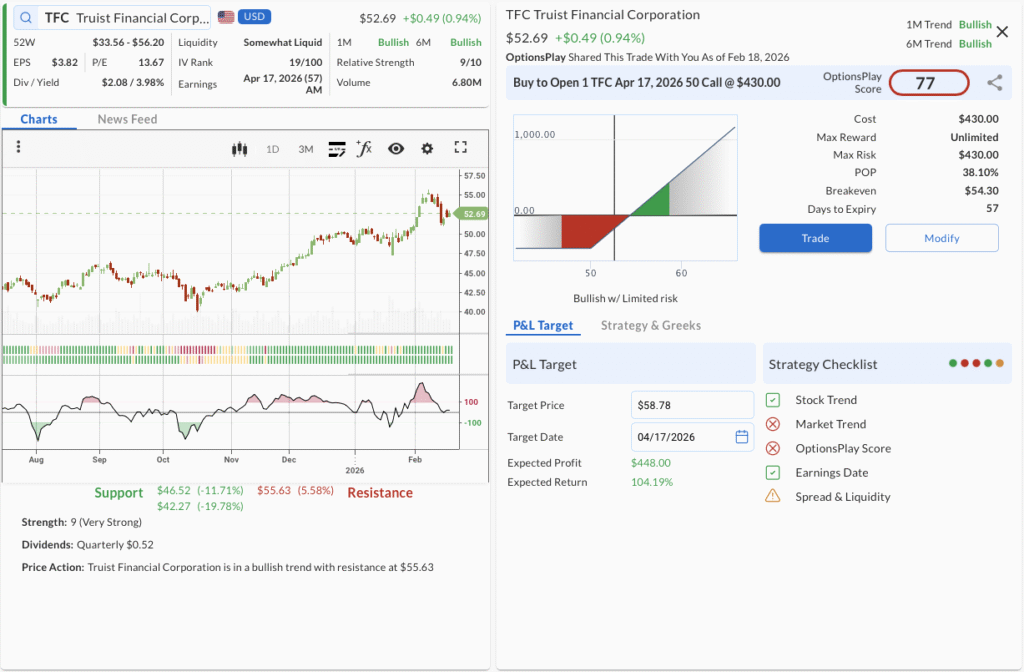Open the Strategy & Greeks tab
Screen dimensions: 1024x672
point(650,325)
